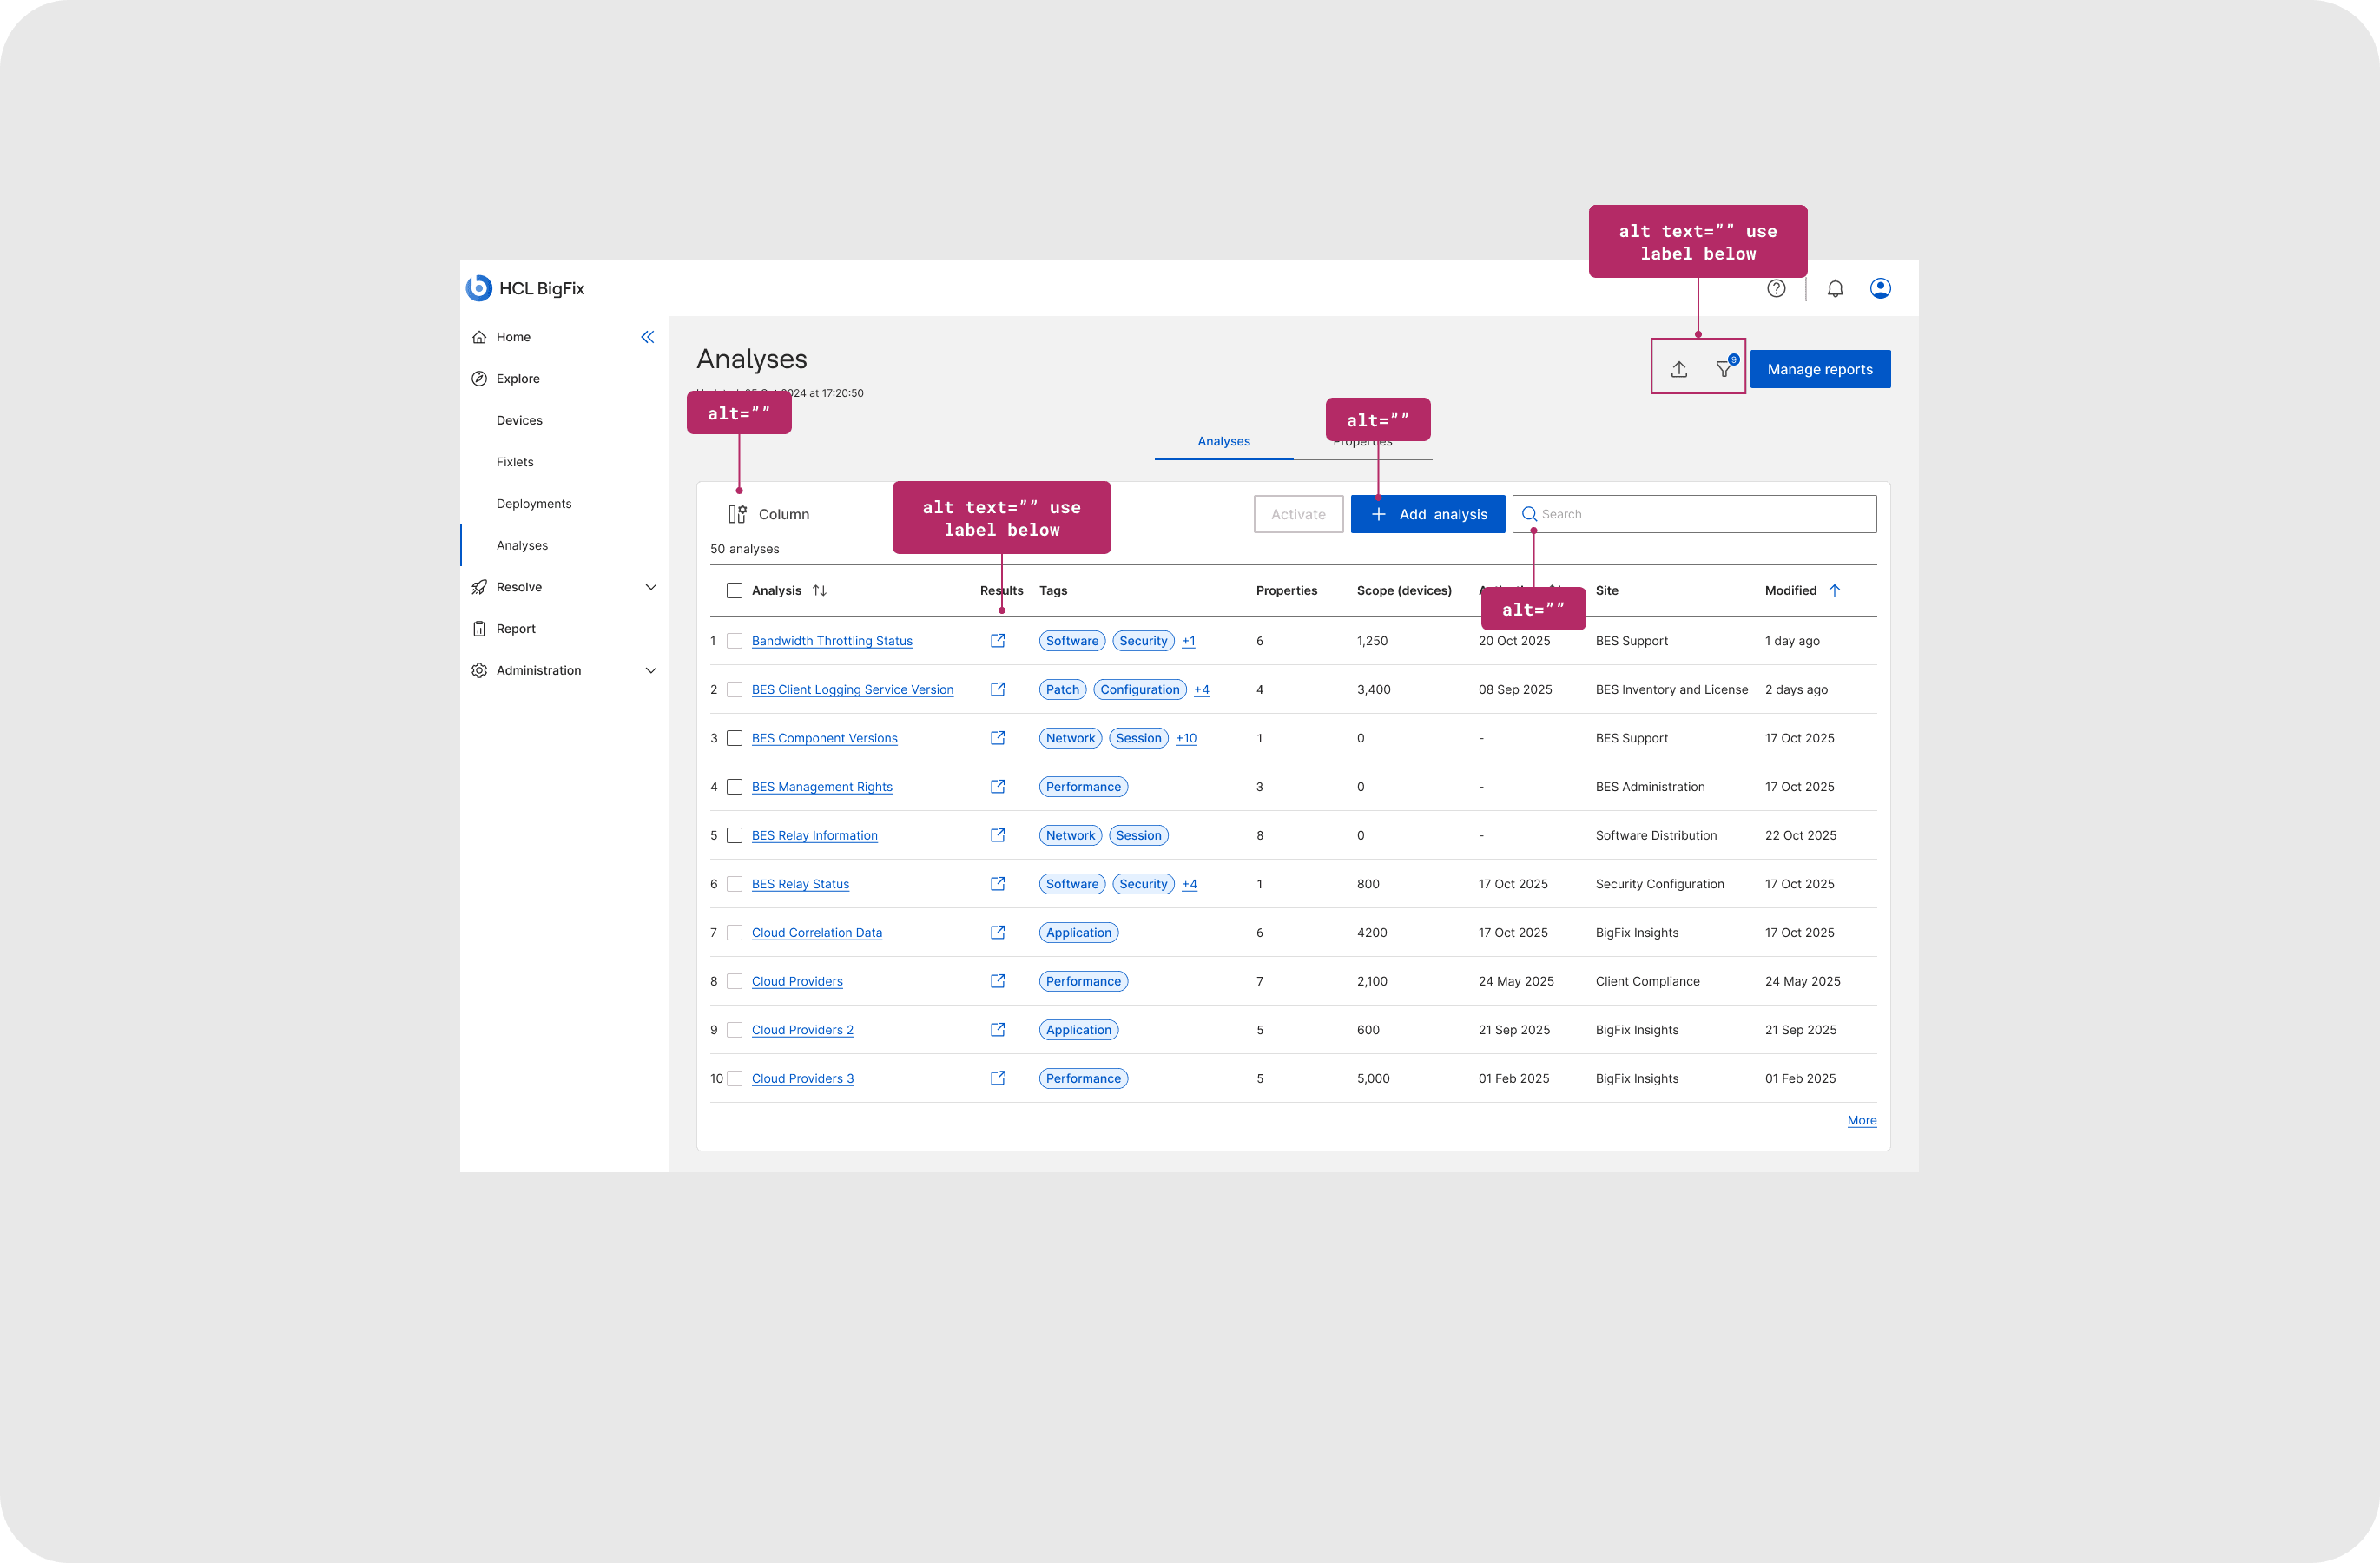
Task: Click the Session tag in BES Relay Information row
Action: pos(1138,835)
